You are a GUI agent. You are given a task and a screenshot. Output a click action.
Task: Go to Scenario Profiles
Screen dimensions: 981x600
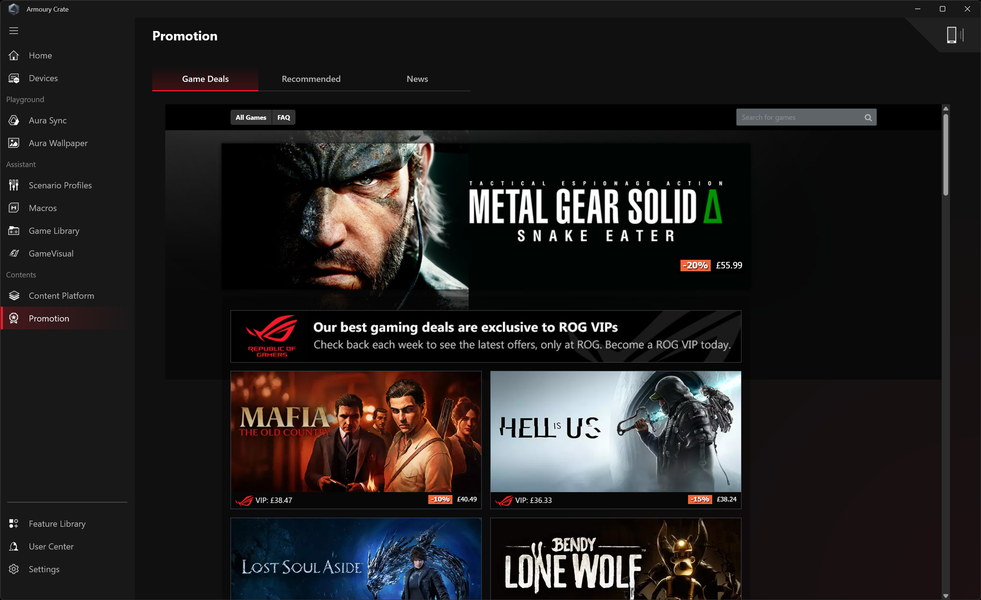68,185
